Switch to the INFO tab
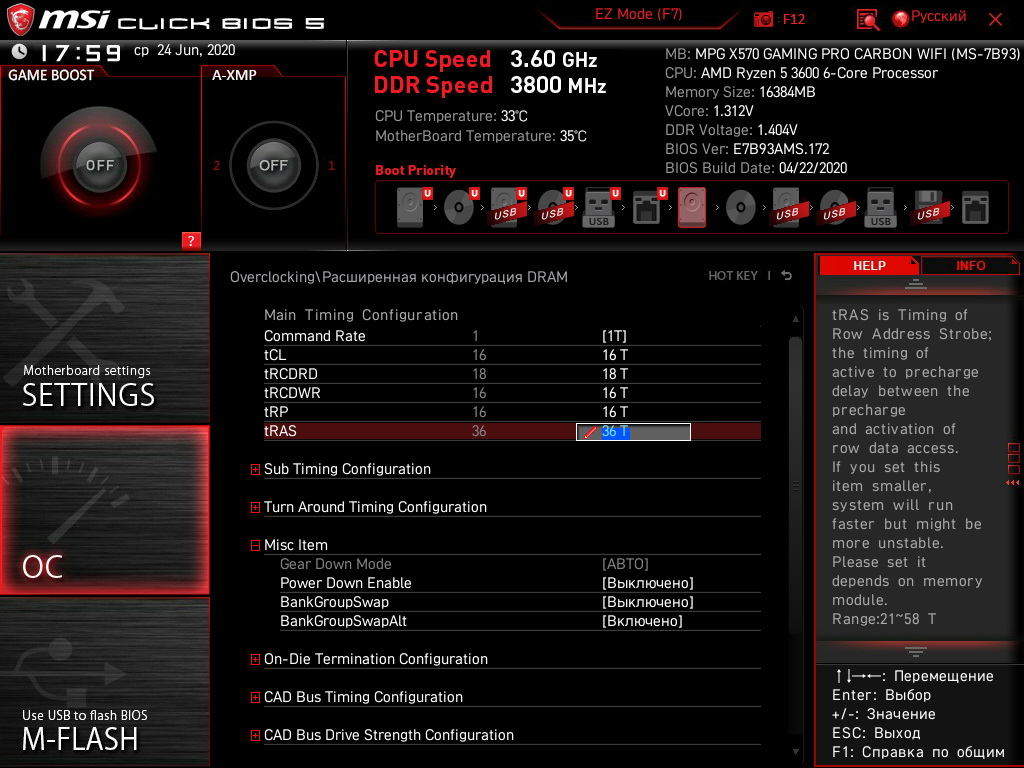The image size is (1024, 768). click(970, 265)
